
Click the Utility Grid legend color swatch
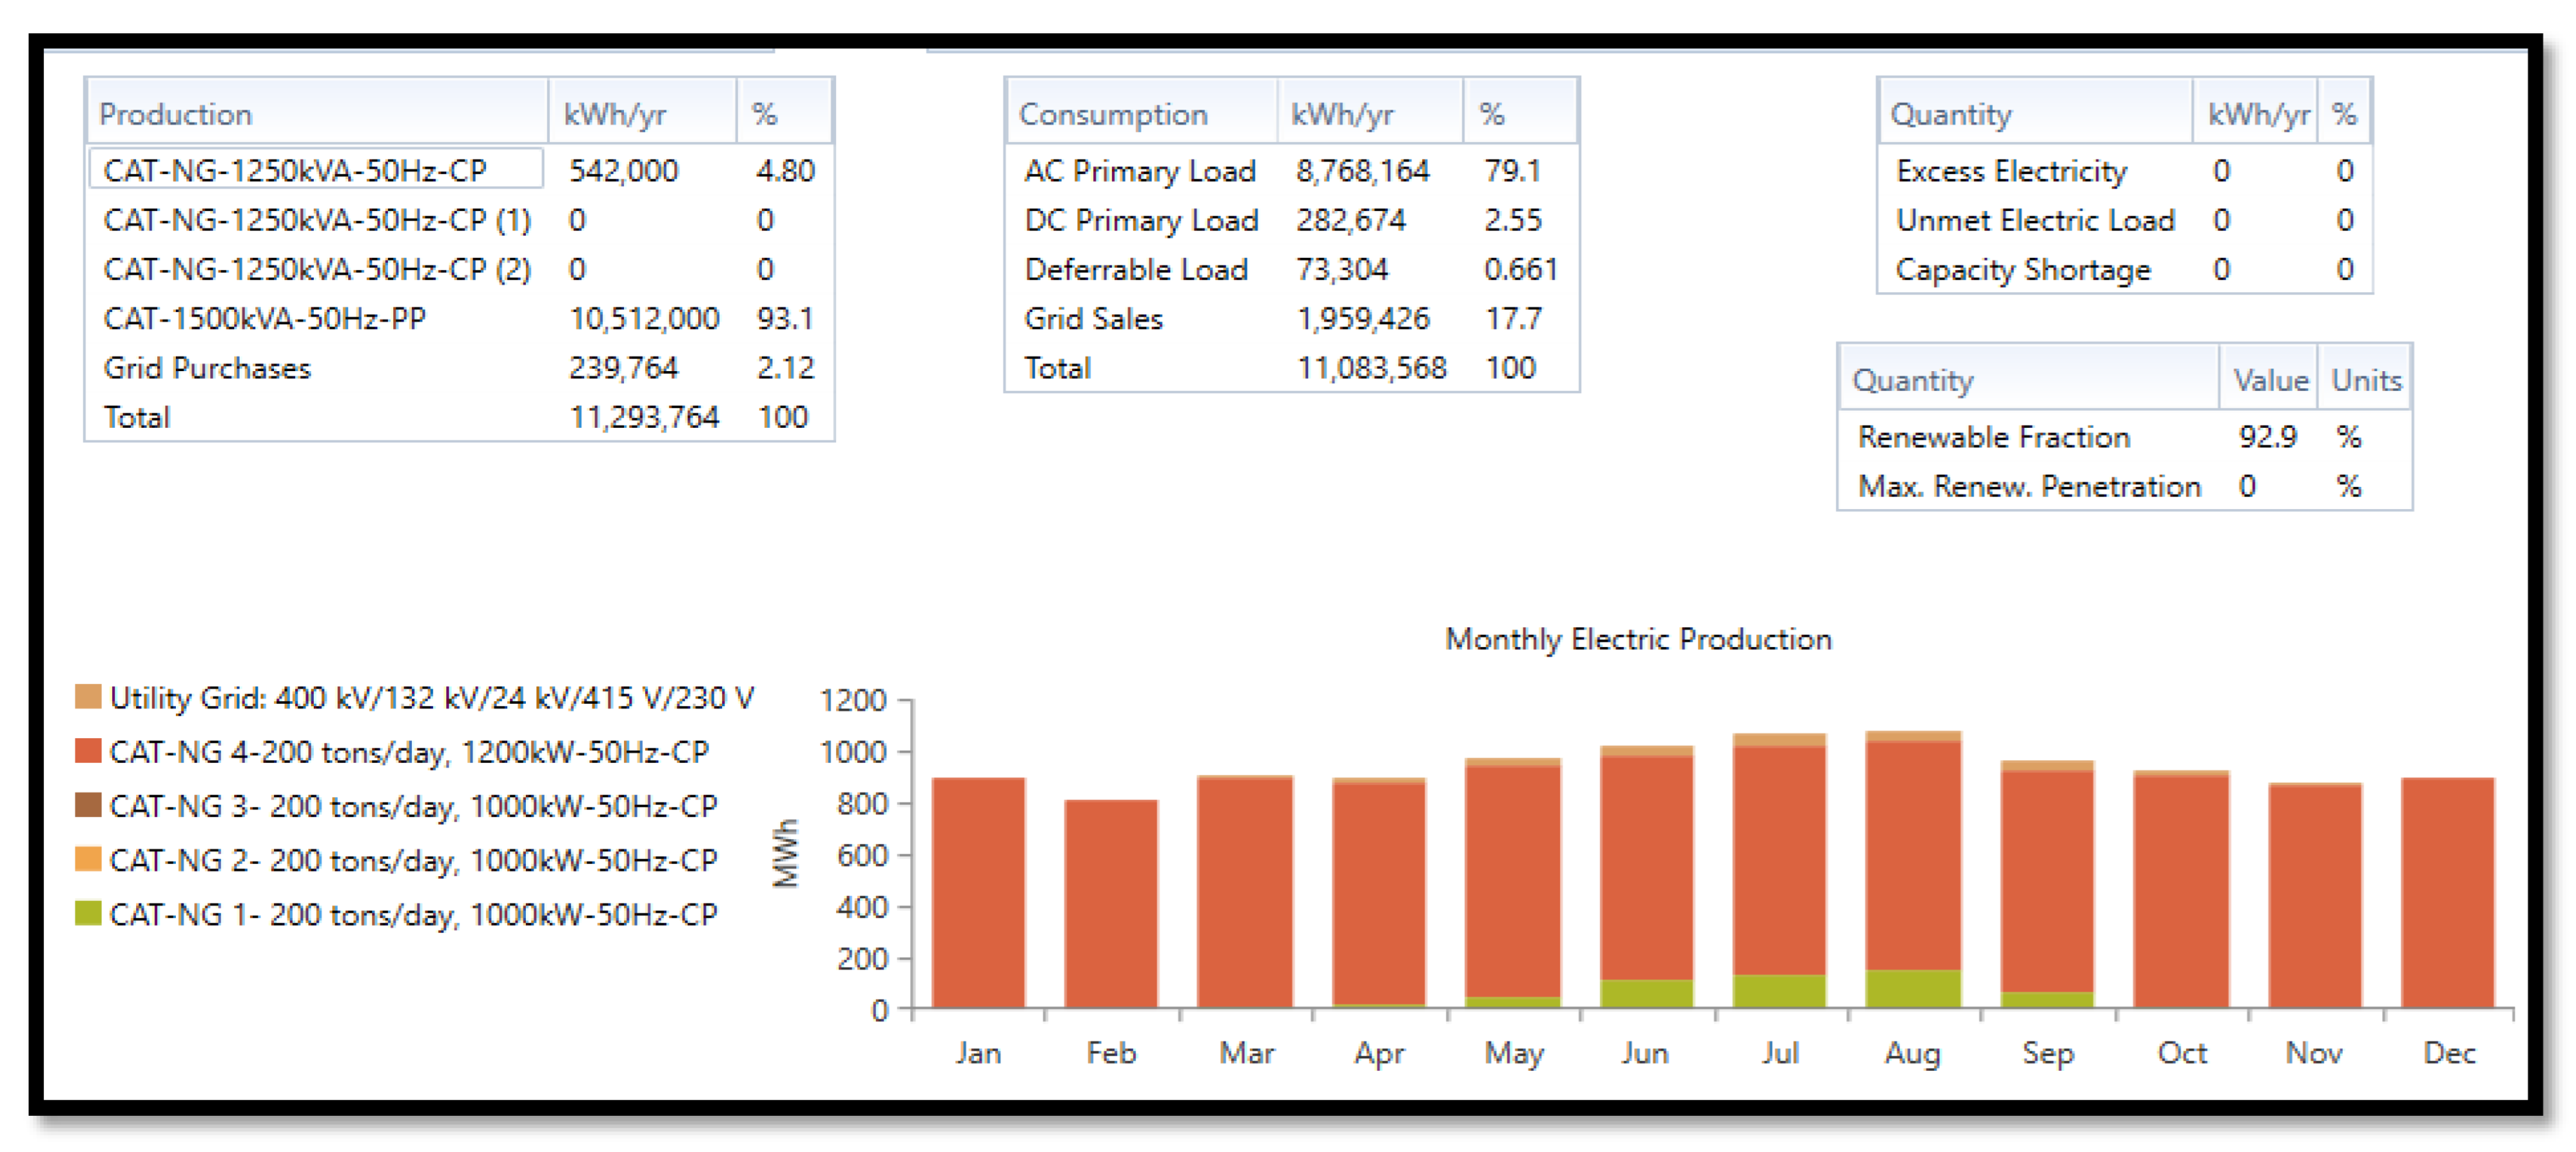pos(88,696)
